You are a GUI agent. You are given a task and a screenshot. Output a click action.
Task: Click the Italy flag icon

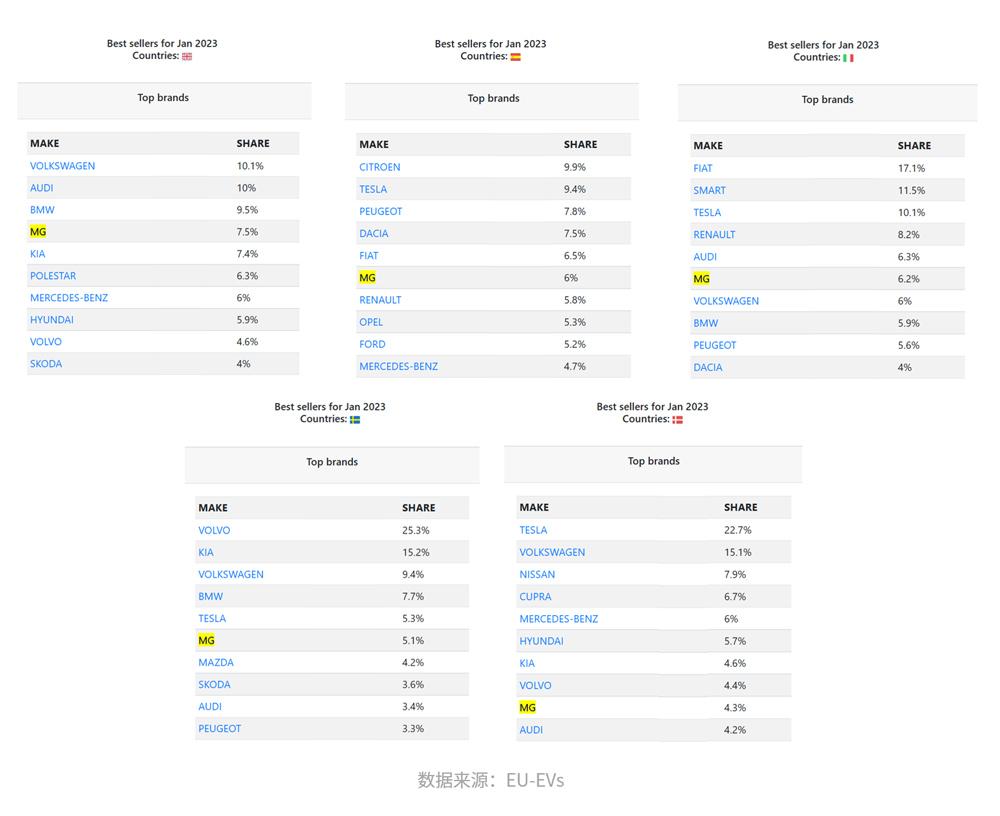[x=848, y=58]
